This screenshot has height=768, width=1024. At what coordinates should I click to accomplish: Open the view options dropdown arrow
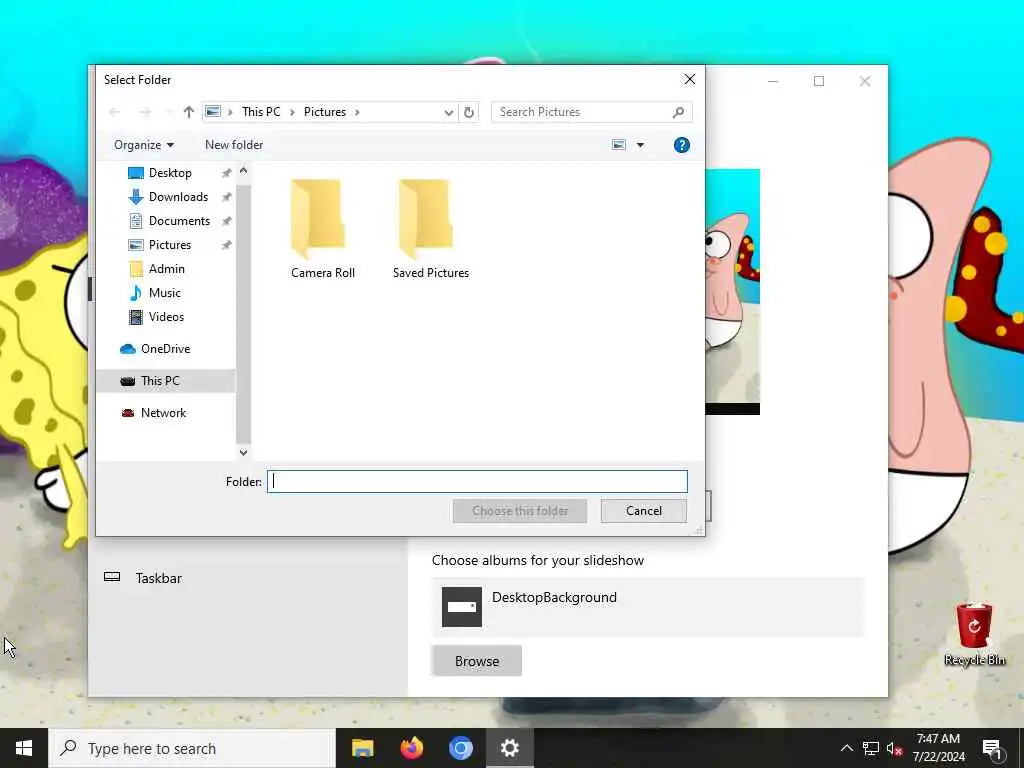(641, 145)
